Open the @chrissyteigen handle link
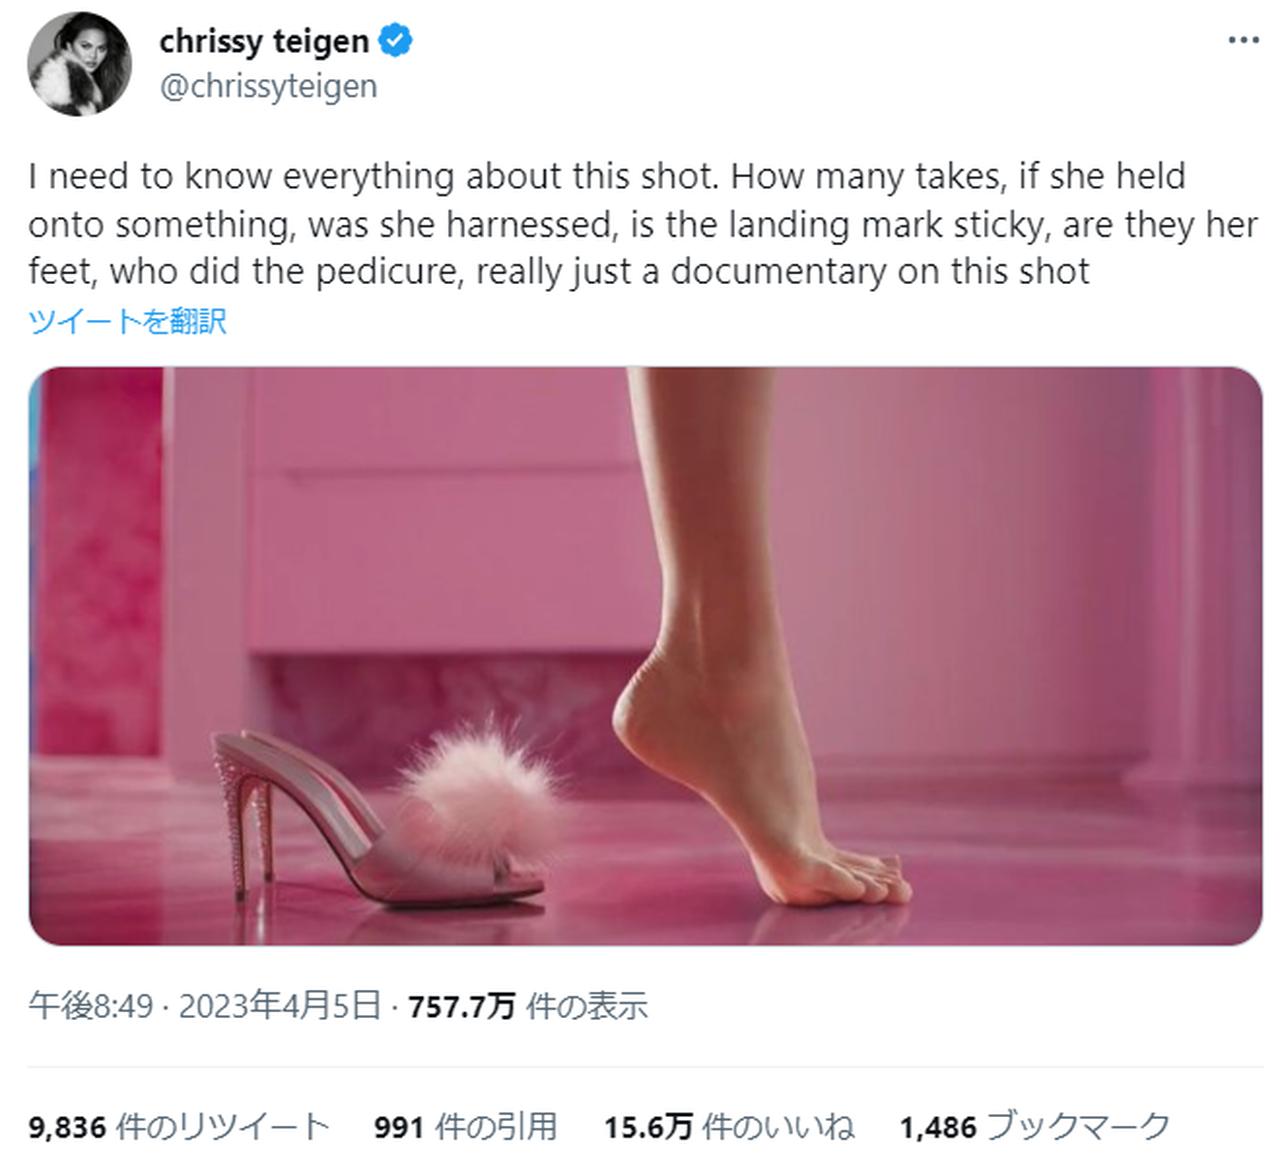 268,86
